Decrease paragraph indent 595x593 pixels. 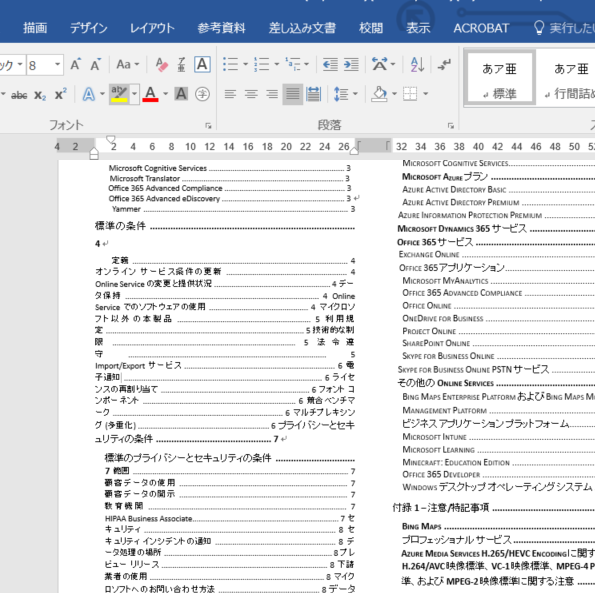tap(330, 64)
